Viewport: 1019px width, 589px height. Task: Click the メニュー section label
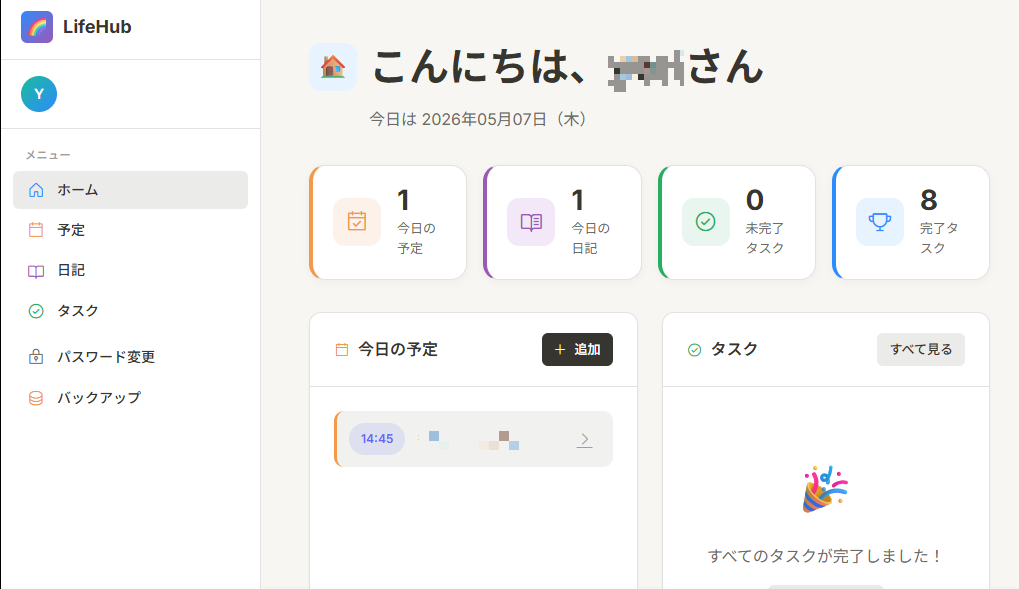[47, 155]
